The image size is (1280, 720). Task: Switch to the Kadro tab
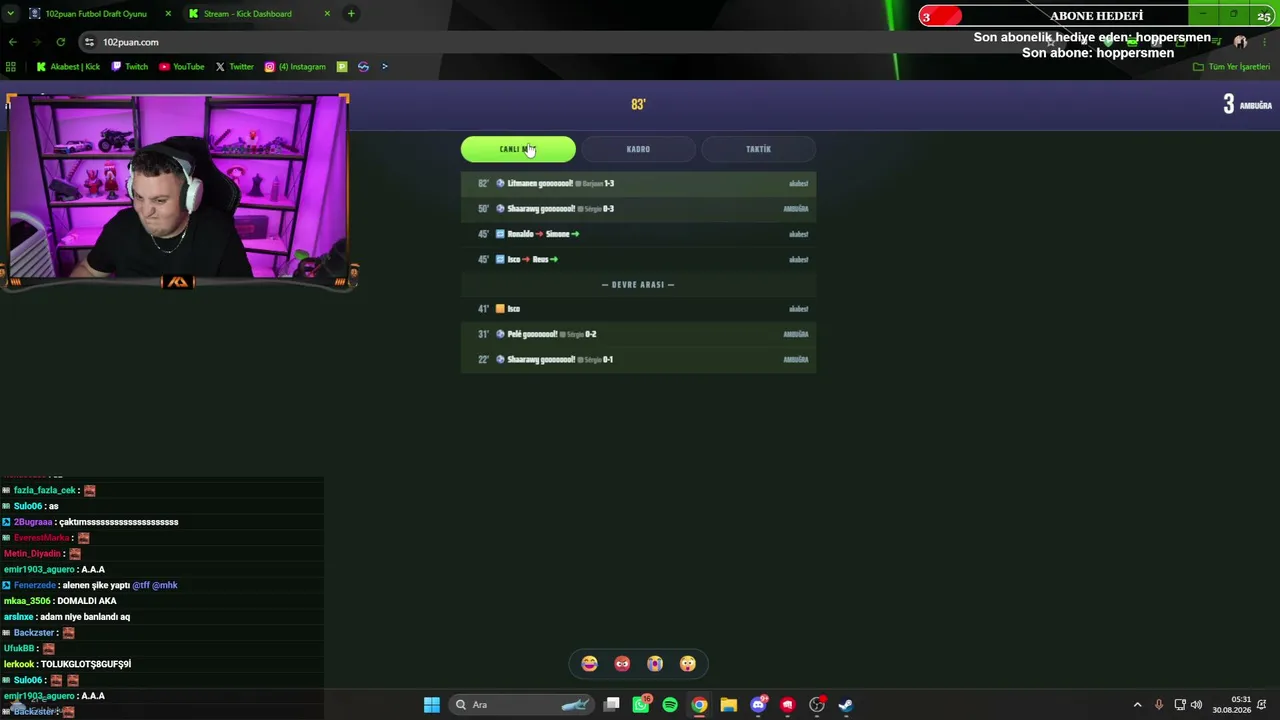(x=638, y=149)
